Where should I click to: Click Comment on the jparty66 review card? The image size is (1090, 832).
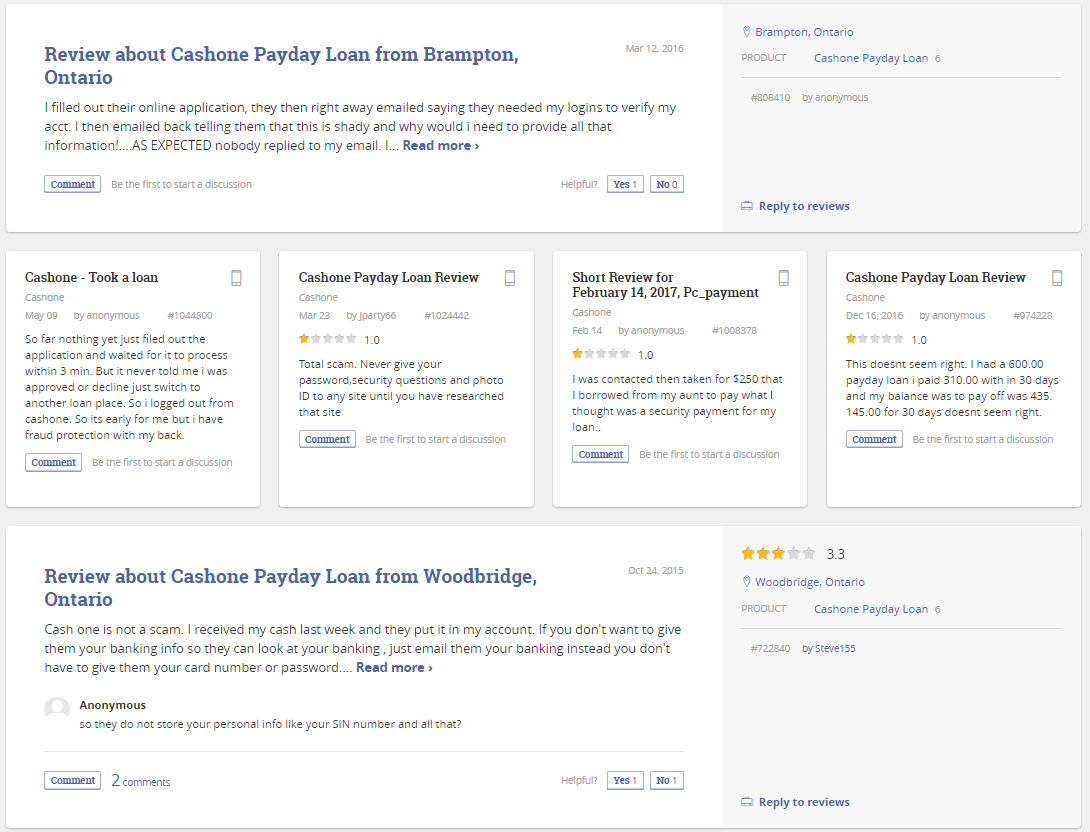pos(327,439)
